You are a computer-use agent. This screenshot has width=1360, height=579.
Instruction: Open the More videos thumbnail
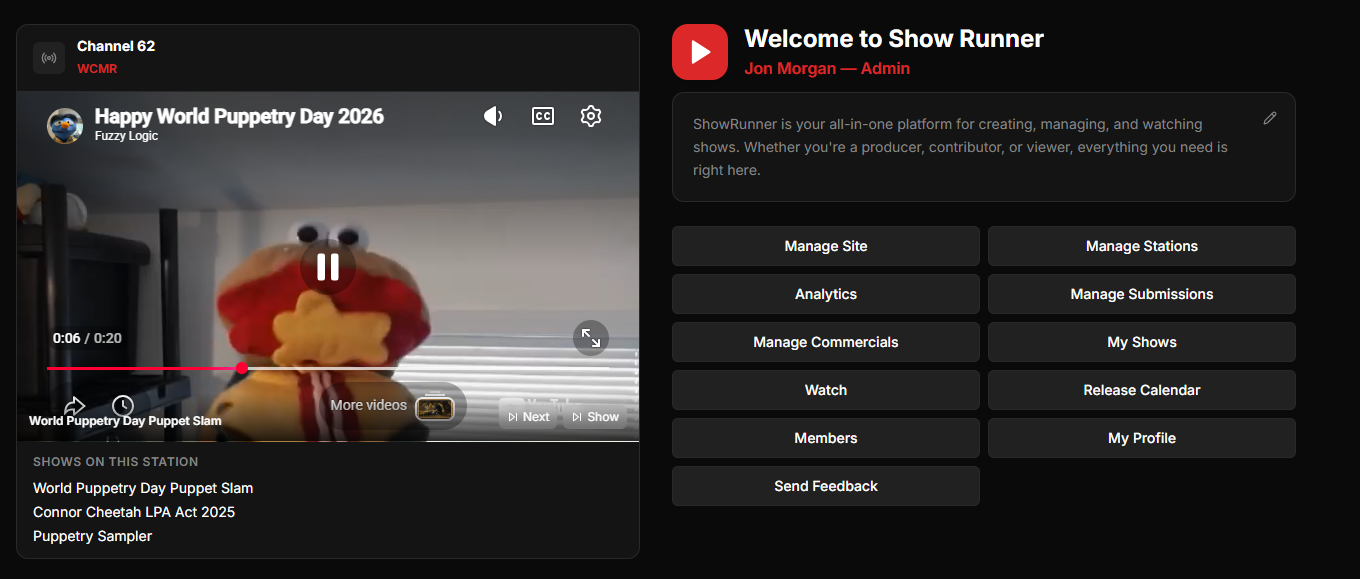(435, 407)
